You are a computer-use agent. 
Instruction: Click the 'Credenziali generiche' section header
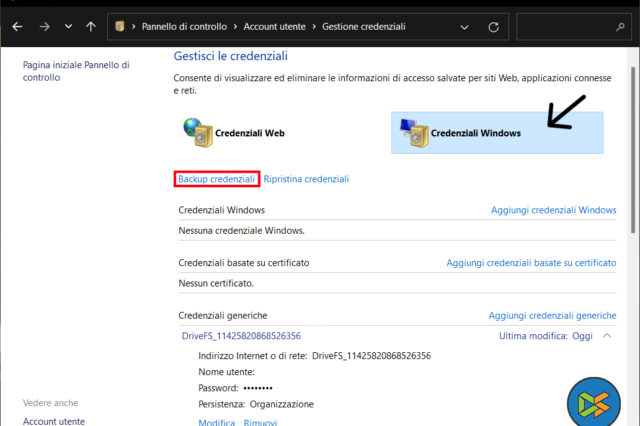coord(223,315)
